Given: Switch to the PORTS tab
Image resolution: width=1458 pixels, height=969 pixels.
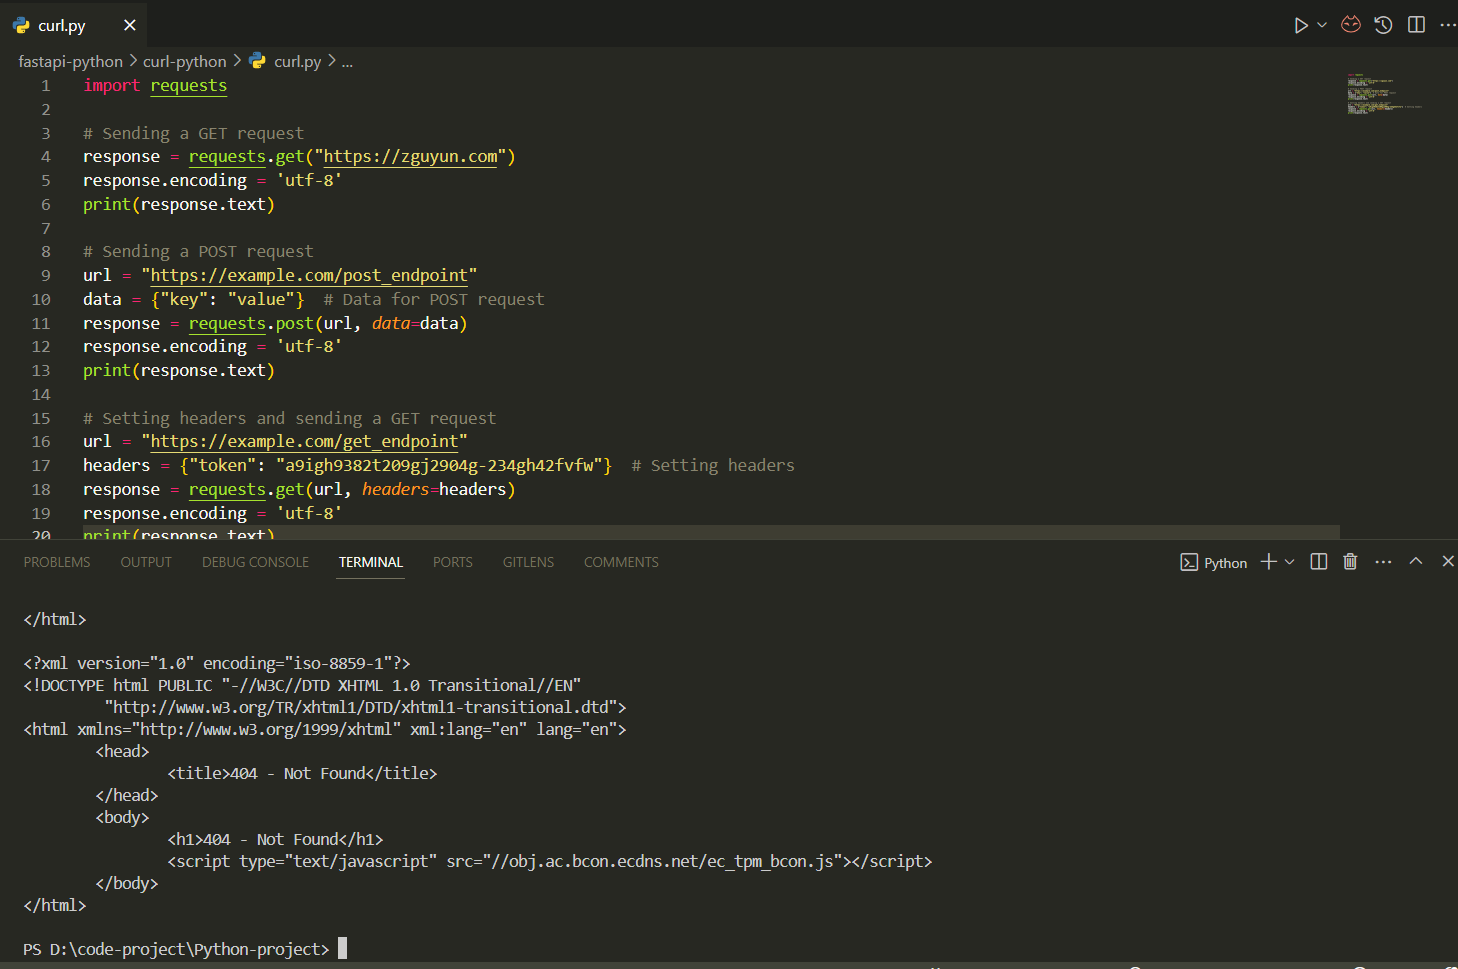Looking at the screenshot, I should [453, 562].
